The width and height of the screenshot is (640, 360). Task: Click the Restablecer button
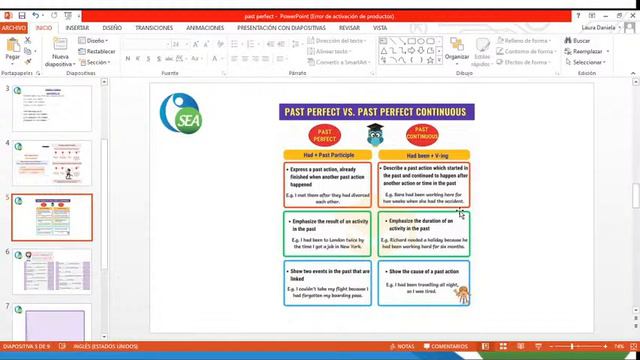(x=97, y=51)
